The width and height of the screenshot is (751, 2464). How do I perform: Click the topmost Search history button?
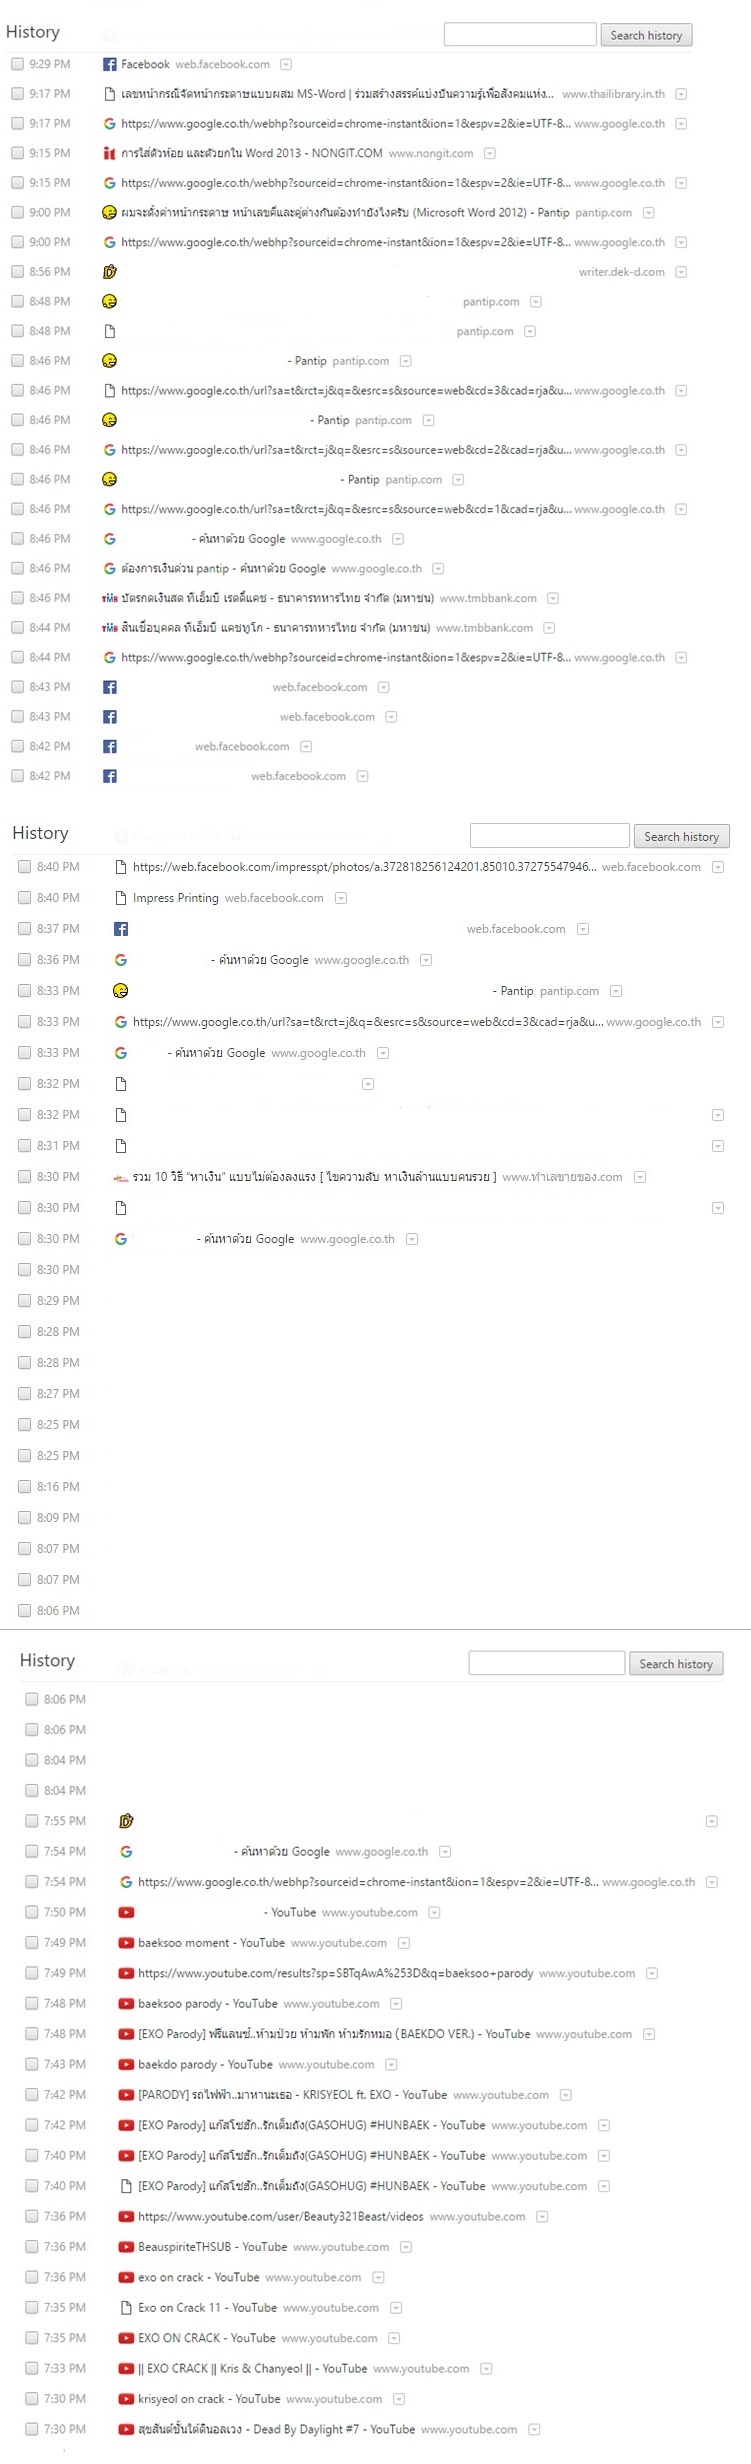click(646, 35)
